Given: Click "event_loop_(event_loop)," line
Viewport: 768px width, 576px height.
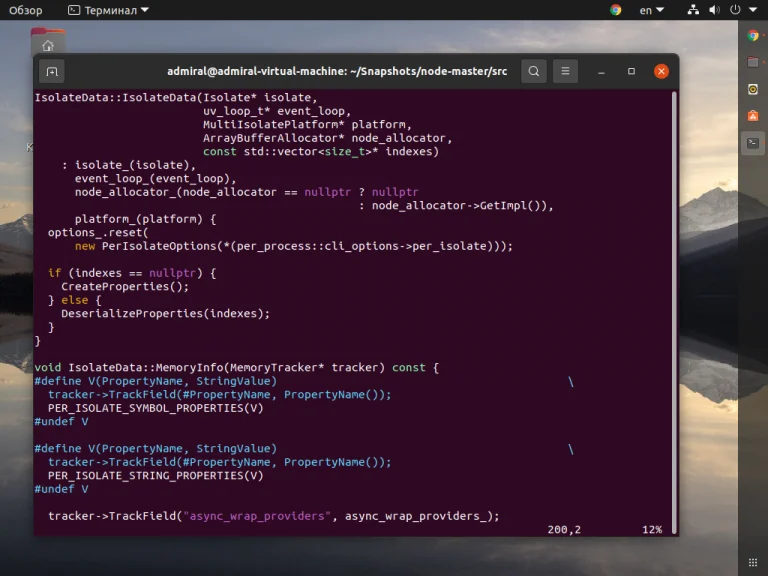Looking at the screenshot, I should pos(156,179).
